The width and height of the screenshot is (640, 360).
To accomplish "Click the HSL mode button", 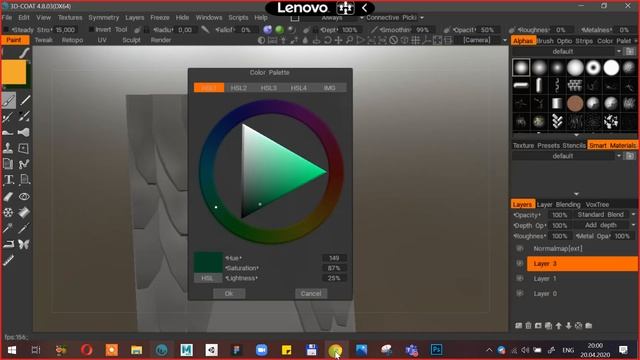I will [208, 278].
